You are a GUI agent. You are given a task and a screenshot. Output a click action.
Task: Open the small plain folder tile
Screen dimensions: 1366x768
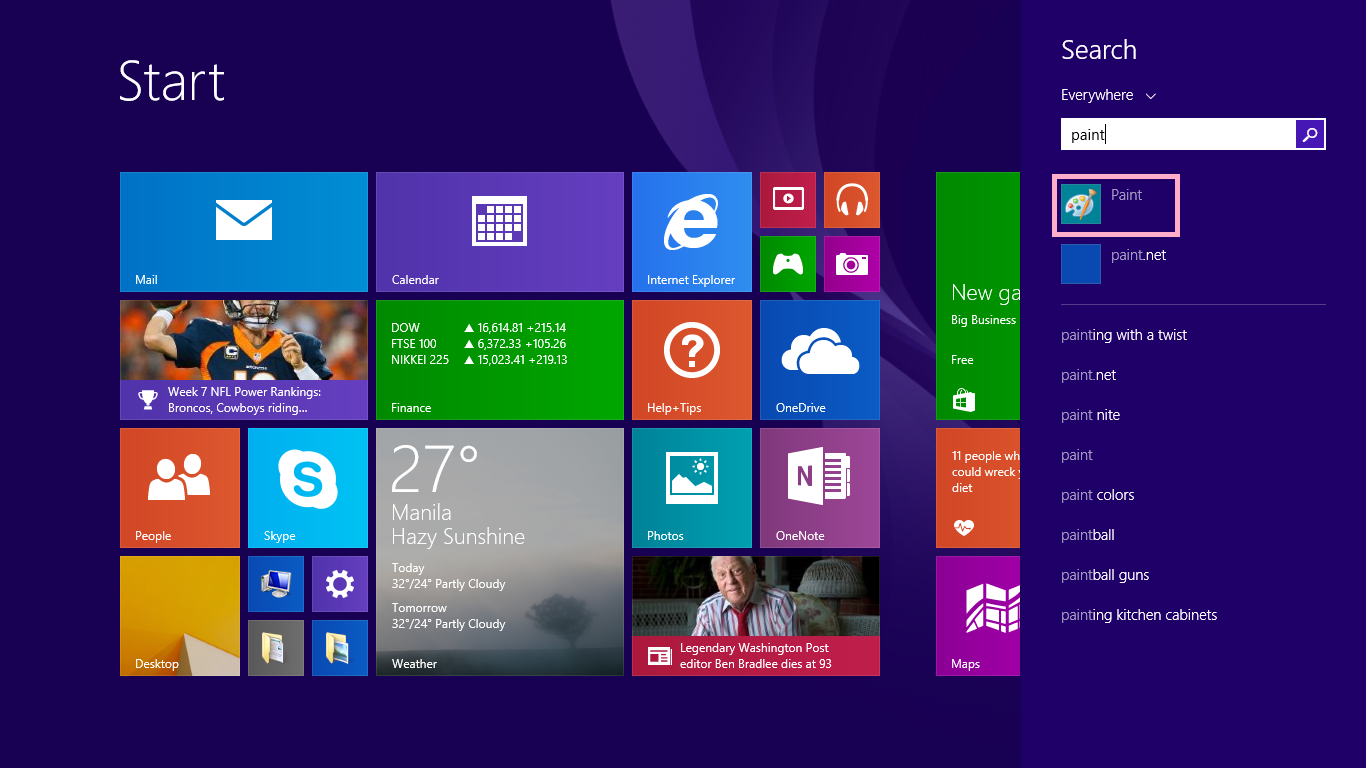pos(276,648)
